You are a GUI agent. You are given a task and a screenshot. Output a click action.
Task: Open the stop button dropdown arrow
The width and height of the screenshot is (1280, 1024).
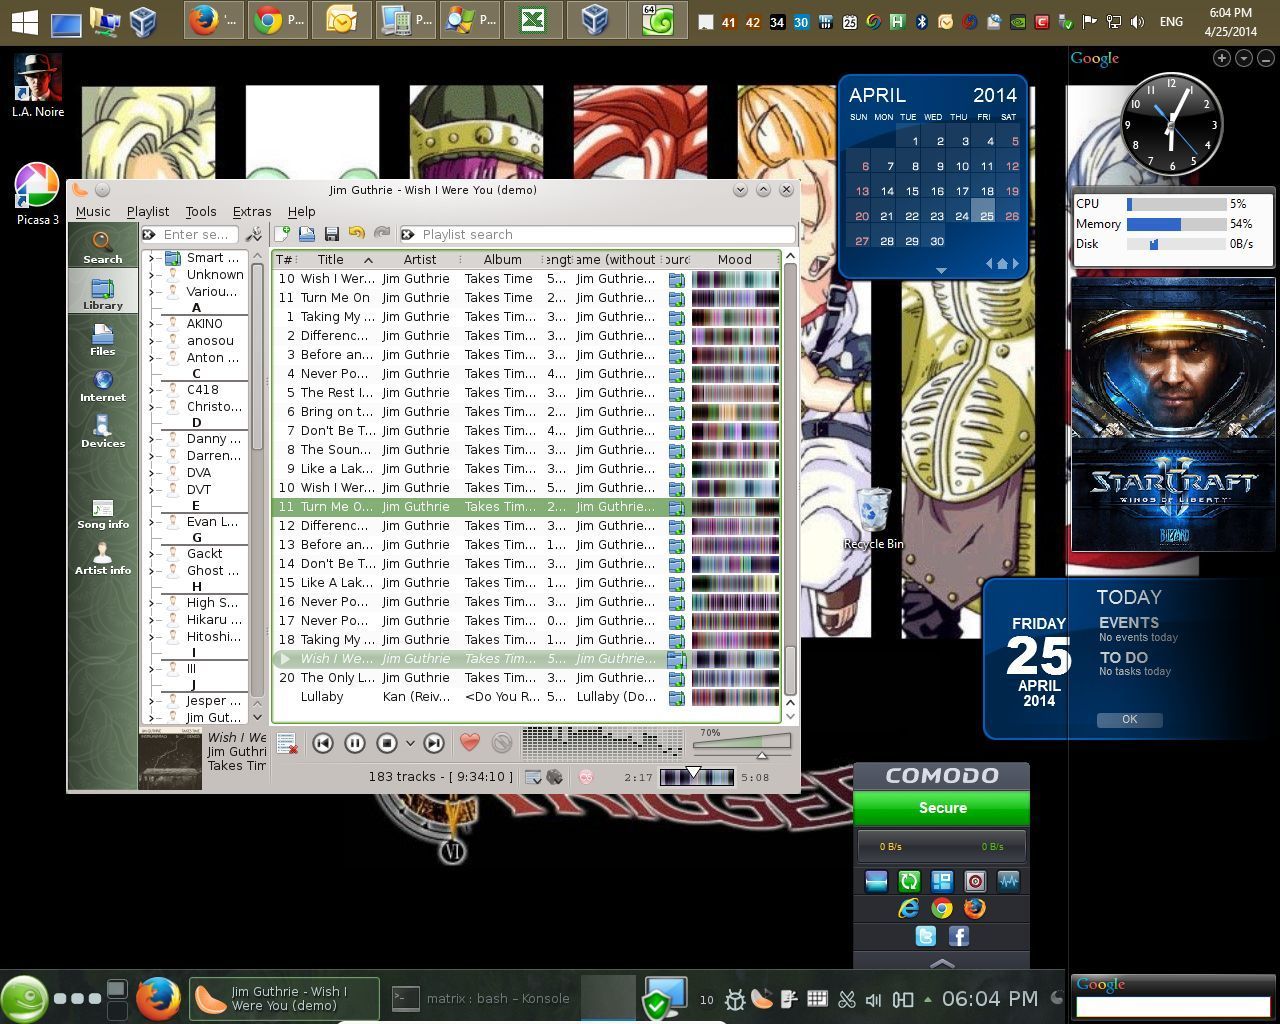410,743
